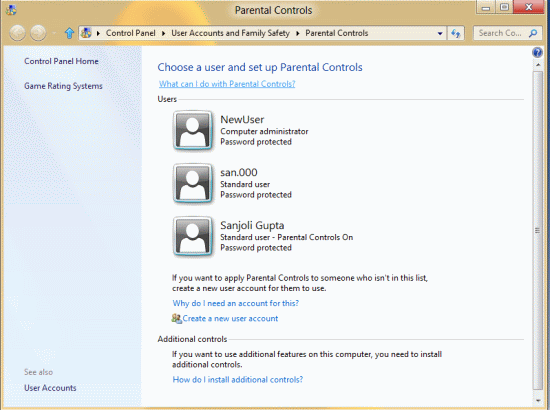
Task: Click the search magnifier icon
Action: [x=533, y=33]
